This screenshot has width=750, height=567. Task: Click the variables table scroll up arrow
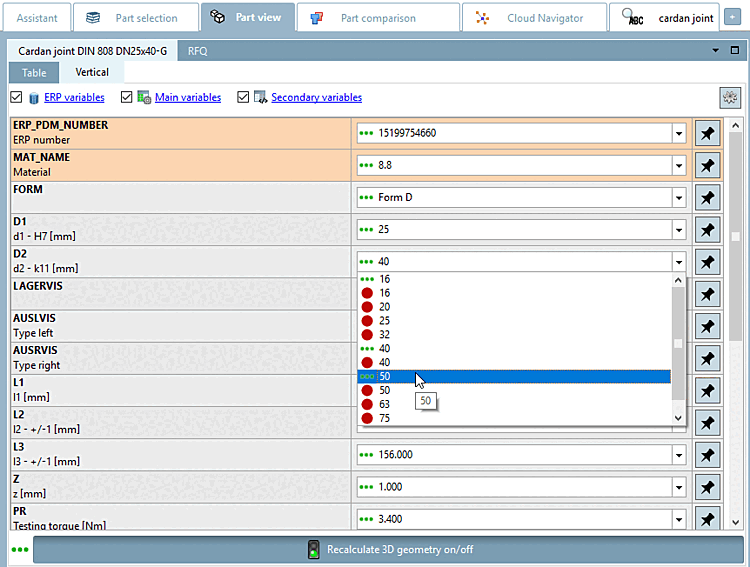click(x=736, y=125)
